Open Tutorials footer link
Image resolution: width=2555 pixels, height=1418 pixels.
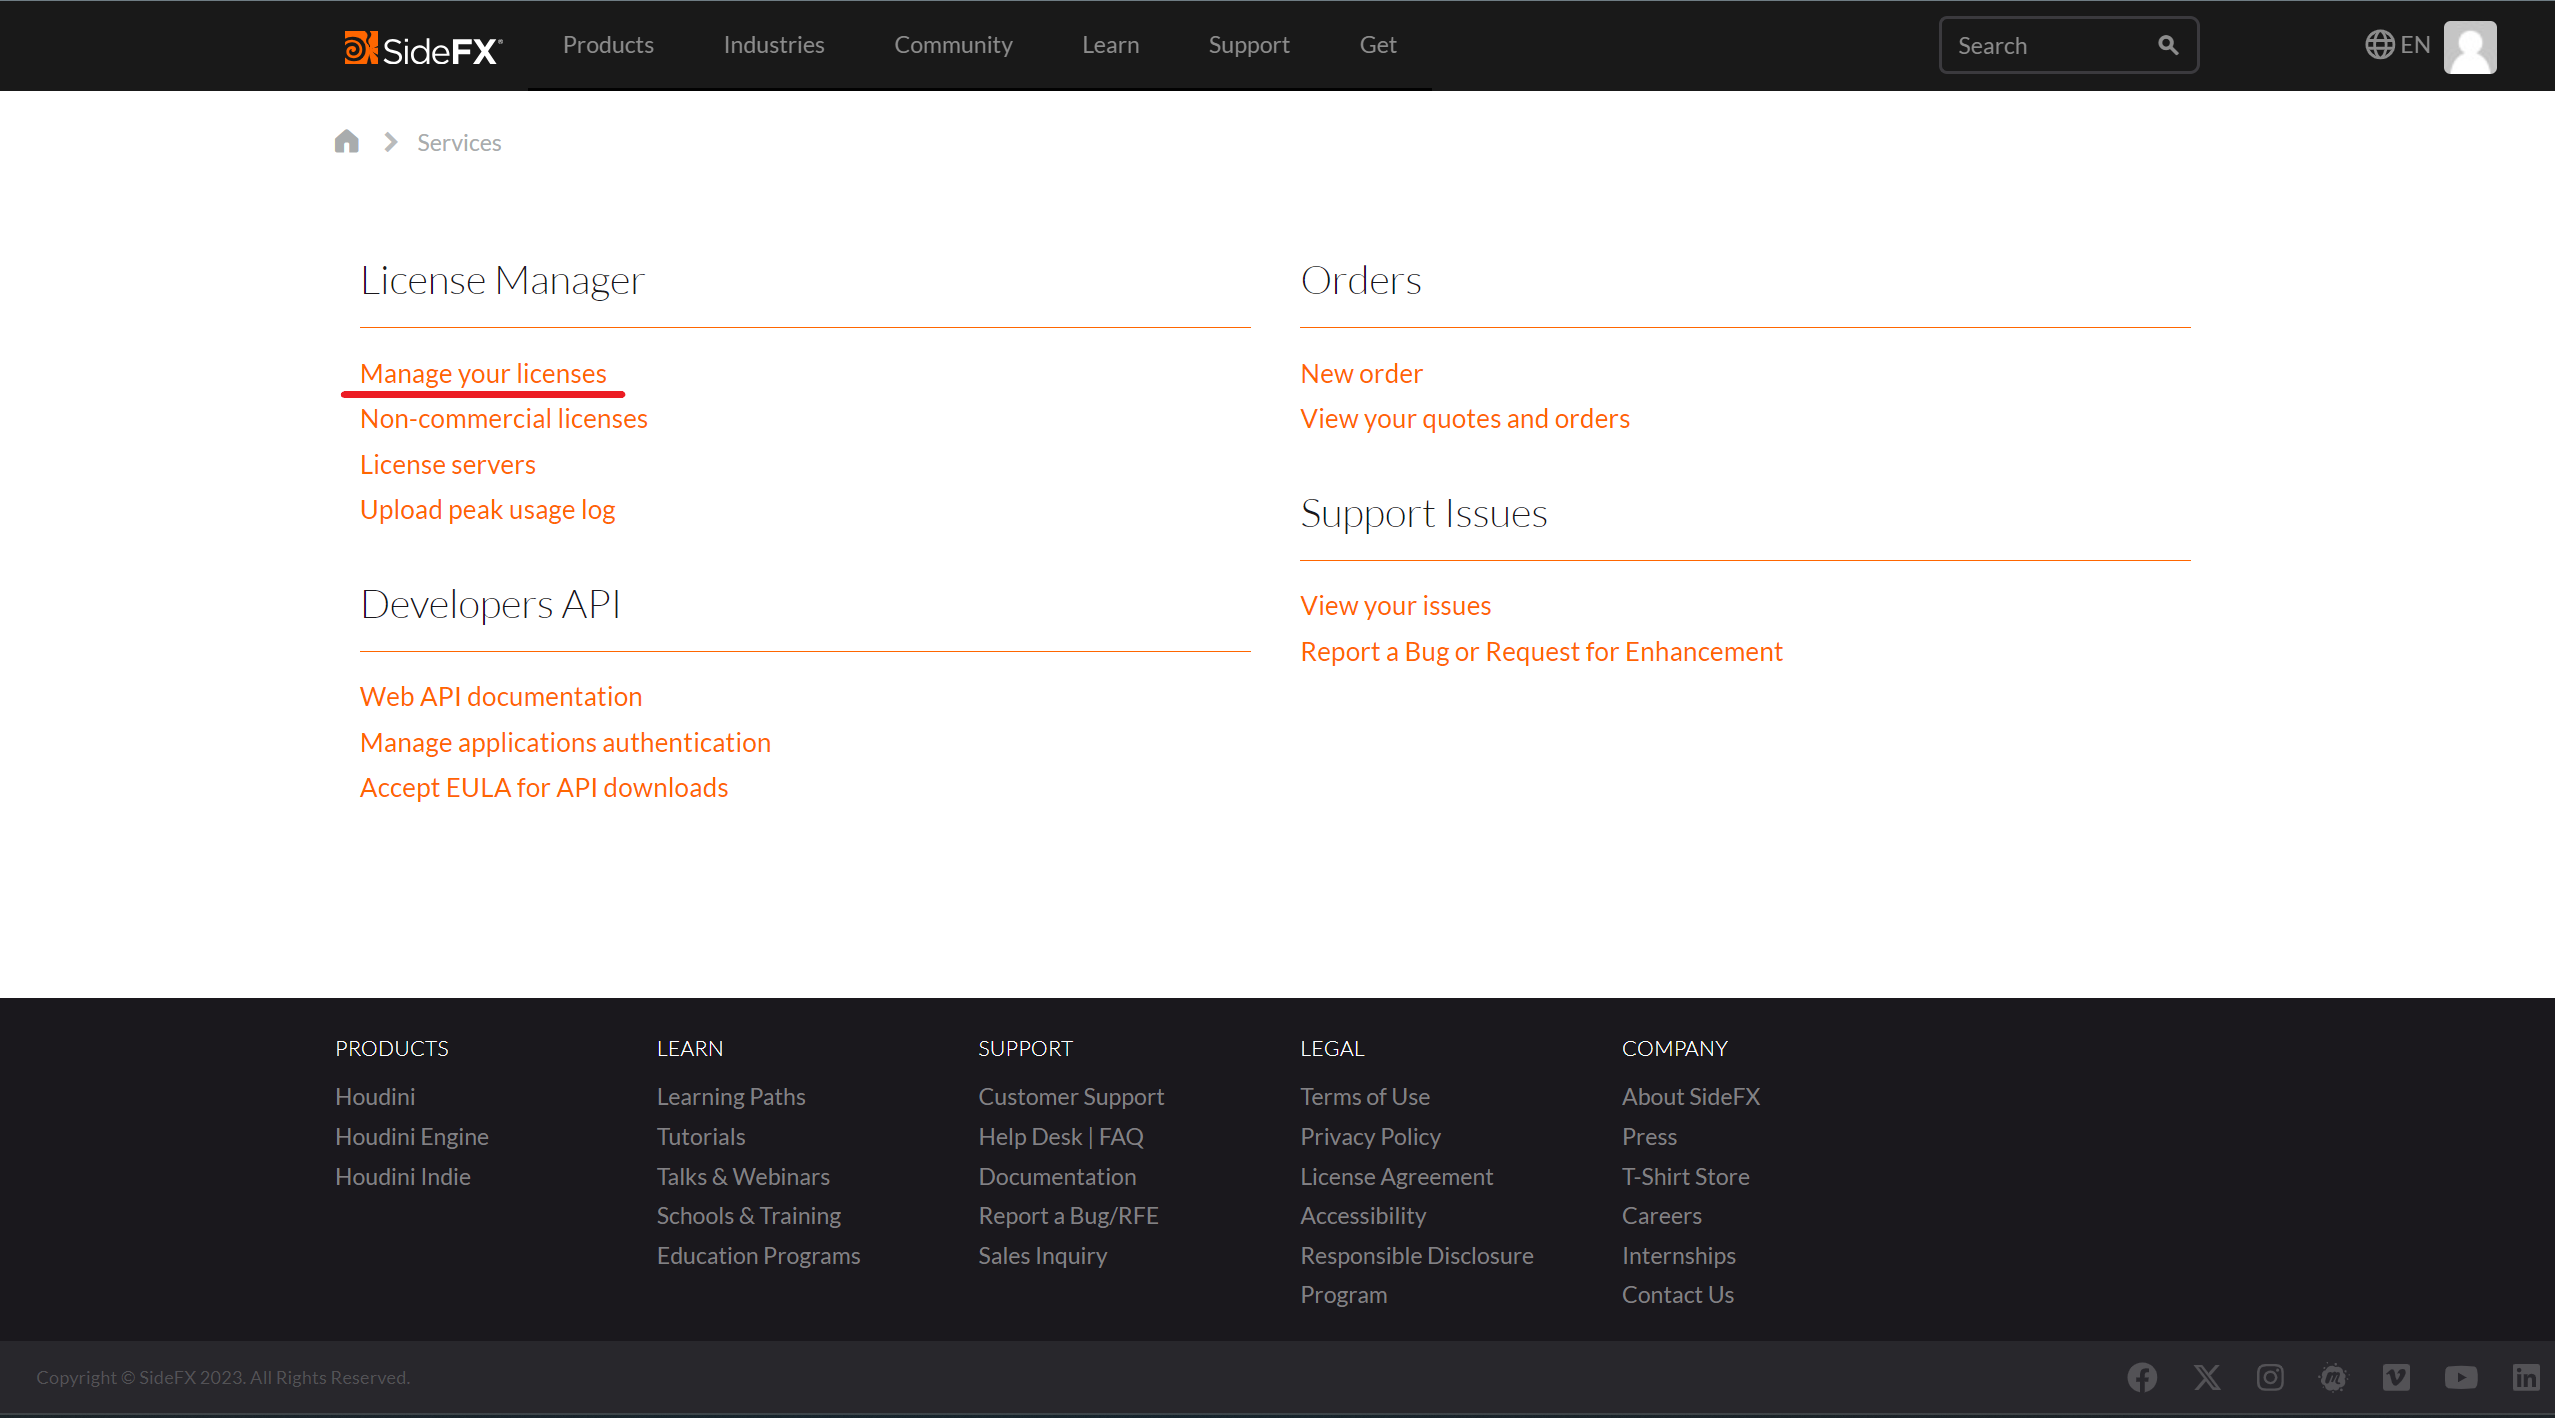pos(701,1136)
